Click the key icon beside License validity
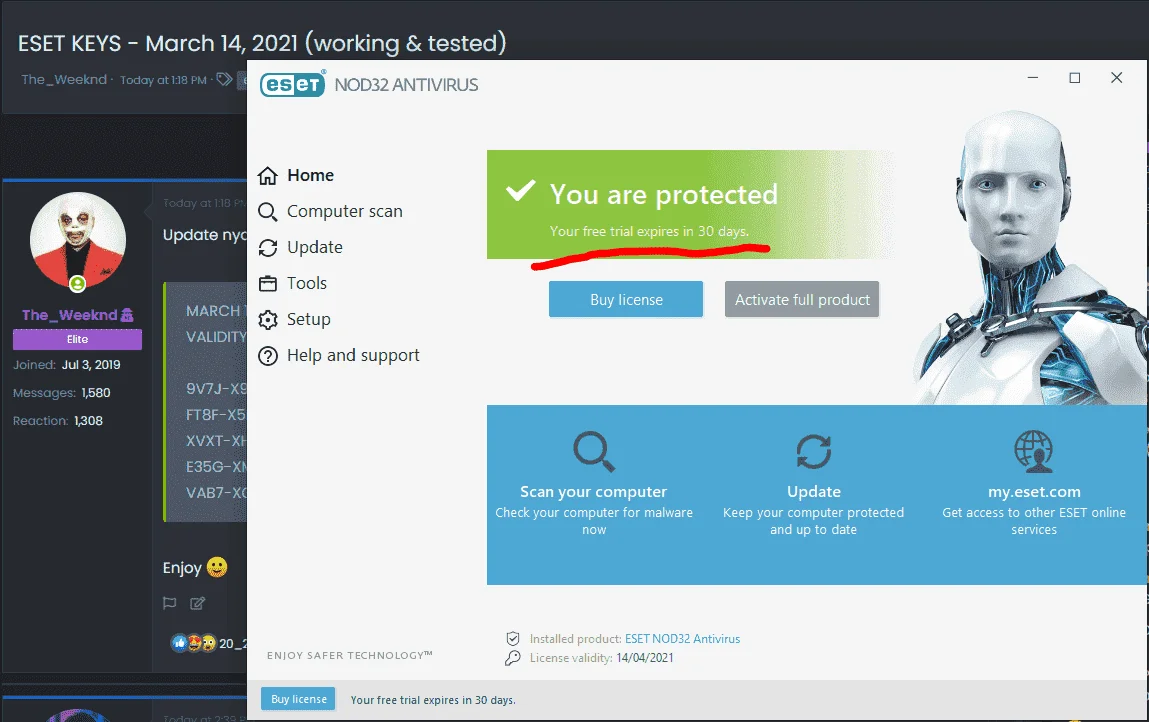The height and width of the screenshot is (722, 1149). click(x=513, y=657)
